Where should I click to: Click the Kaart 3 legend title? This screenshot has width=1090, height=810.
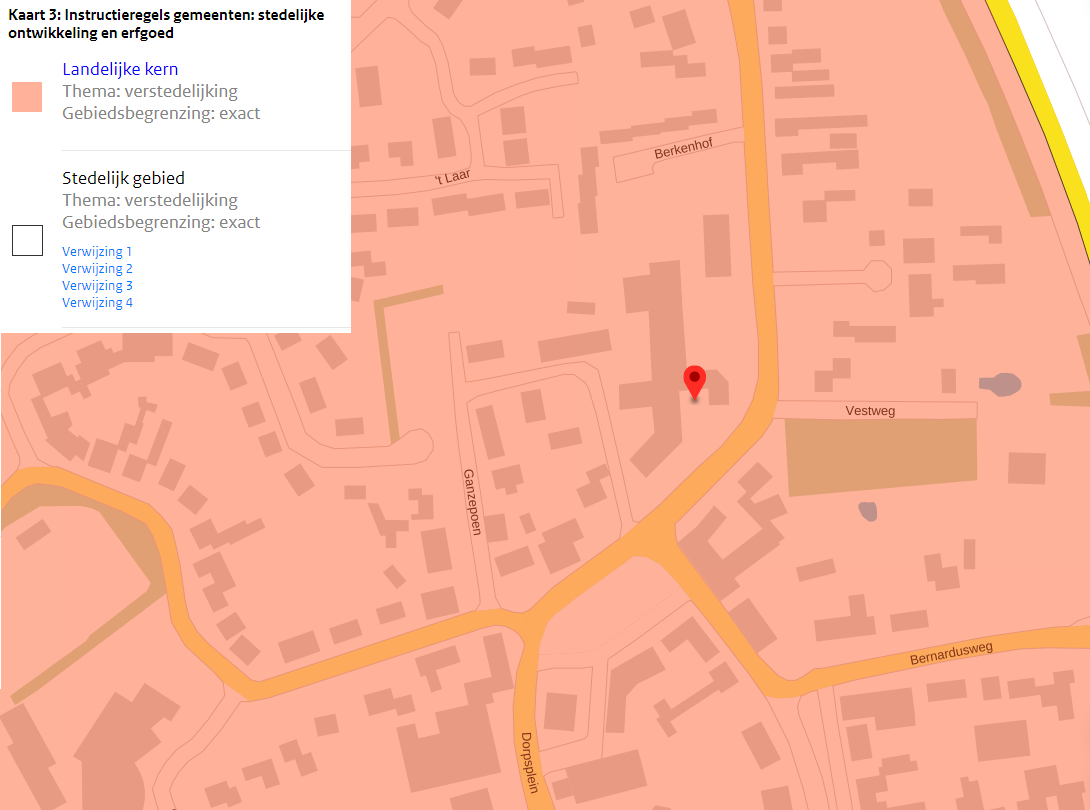[165, 24]
